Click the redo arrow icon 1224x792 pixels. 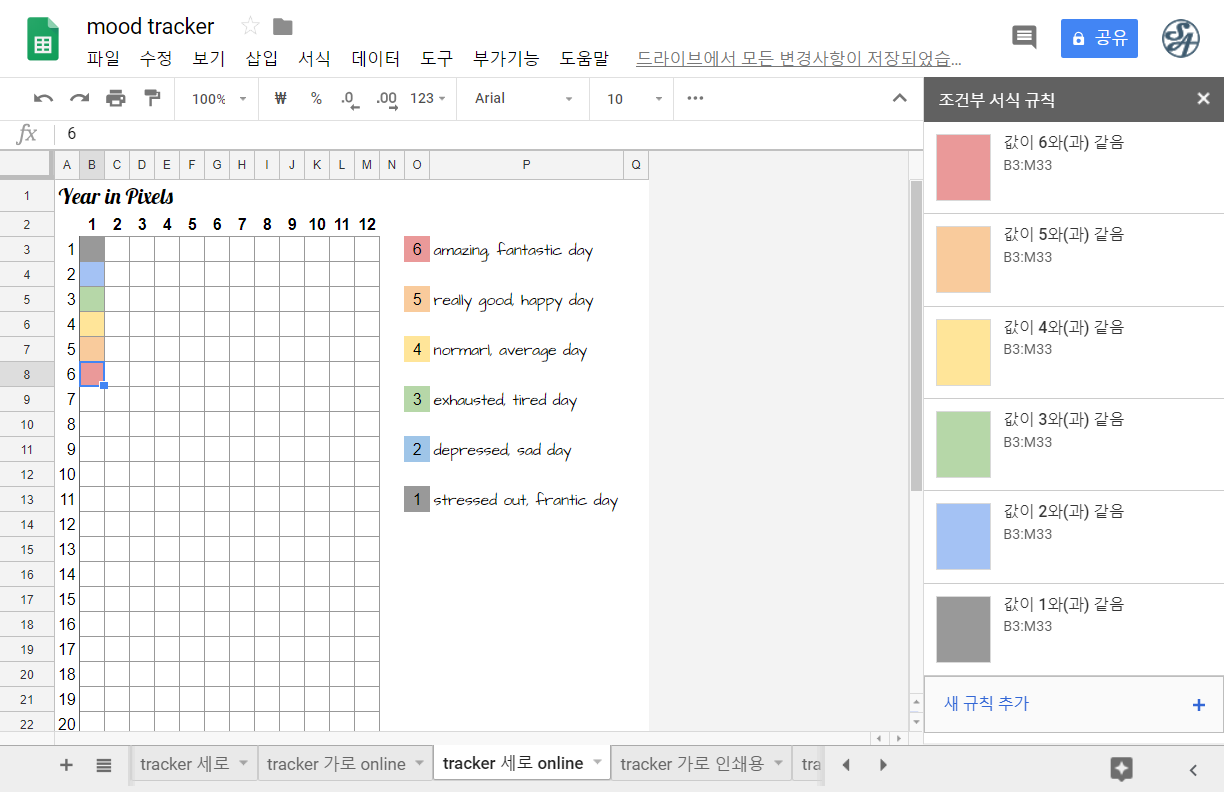pyautogui.click(x=79, y=98)
